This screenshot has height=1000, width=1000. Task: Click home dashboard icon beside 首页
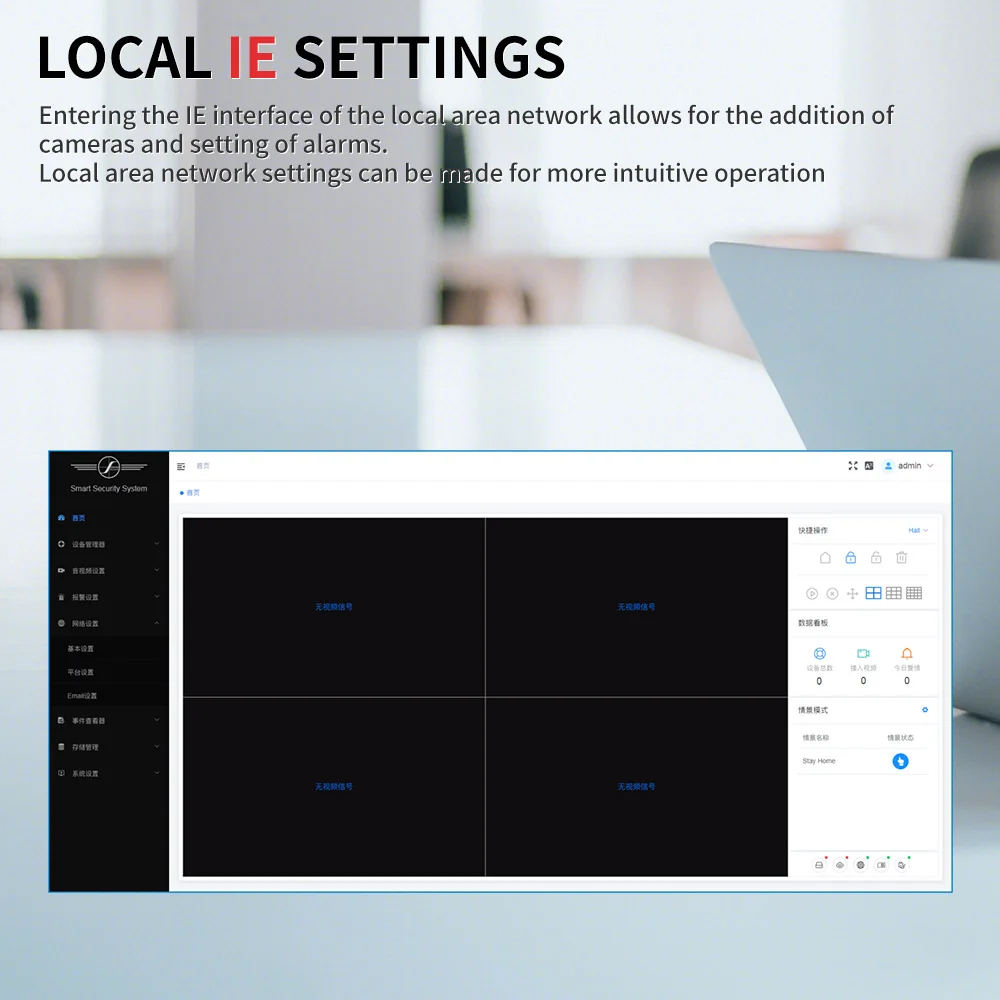tap(61, 518)
